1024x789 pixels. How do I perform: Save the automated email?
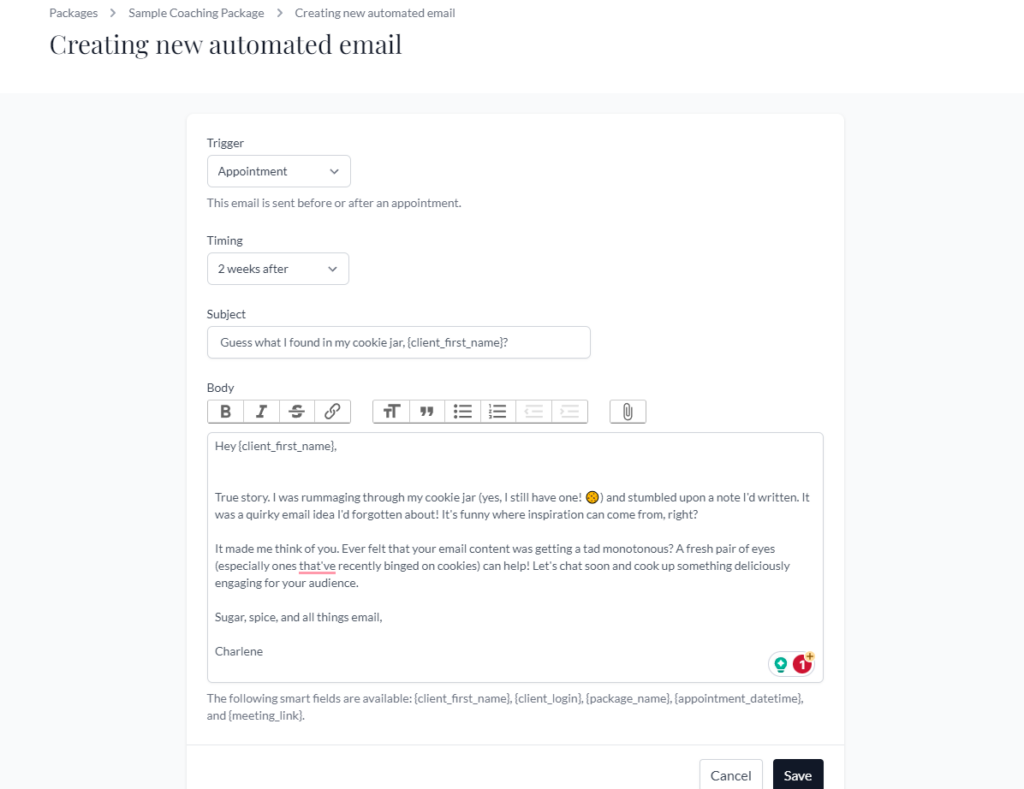(797, 775)
